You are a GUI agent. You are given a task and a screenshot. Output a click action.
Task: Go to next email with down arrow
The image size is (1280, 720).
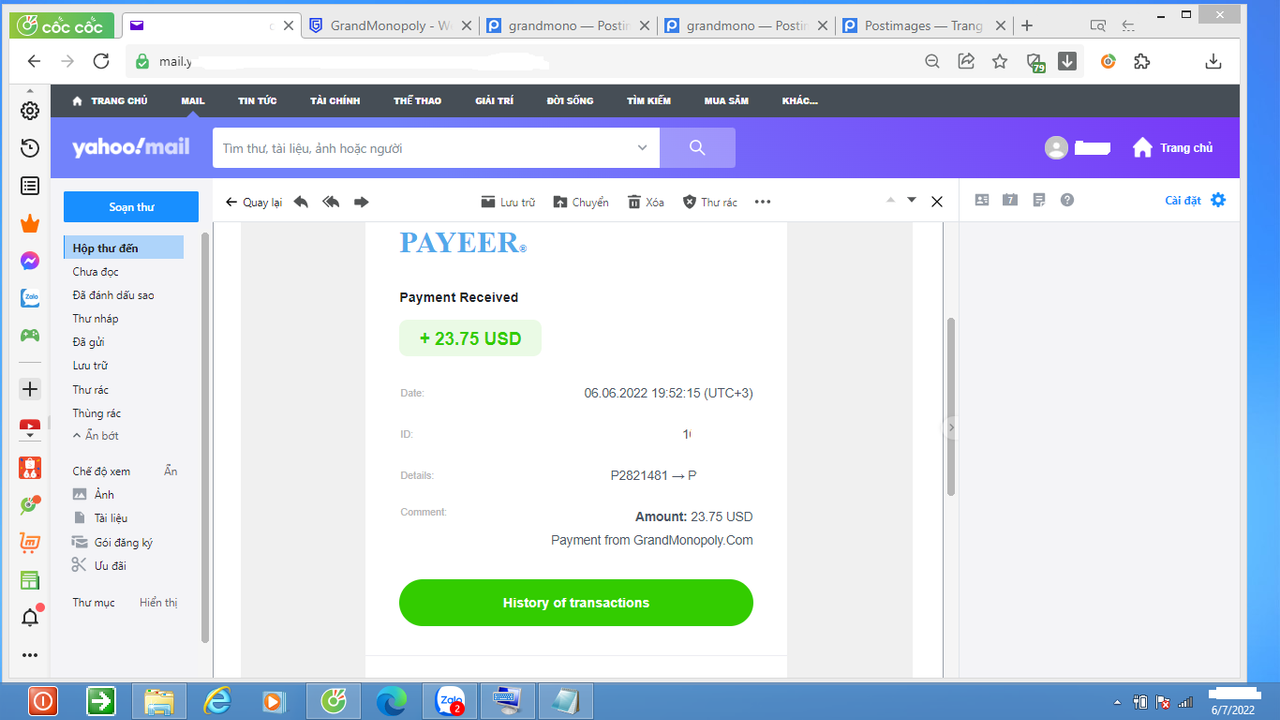(912, 201)
